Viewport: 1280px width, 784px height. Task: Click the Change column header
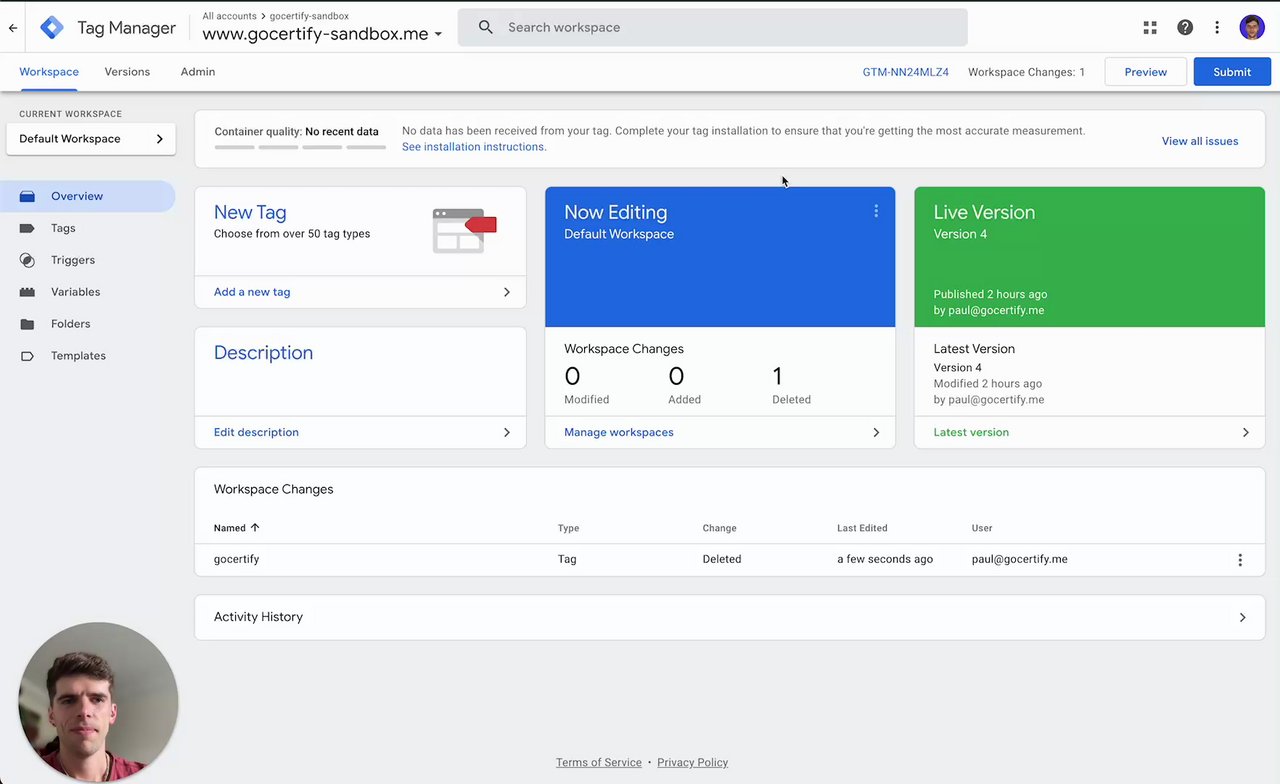[719, 528]
